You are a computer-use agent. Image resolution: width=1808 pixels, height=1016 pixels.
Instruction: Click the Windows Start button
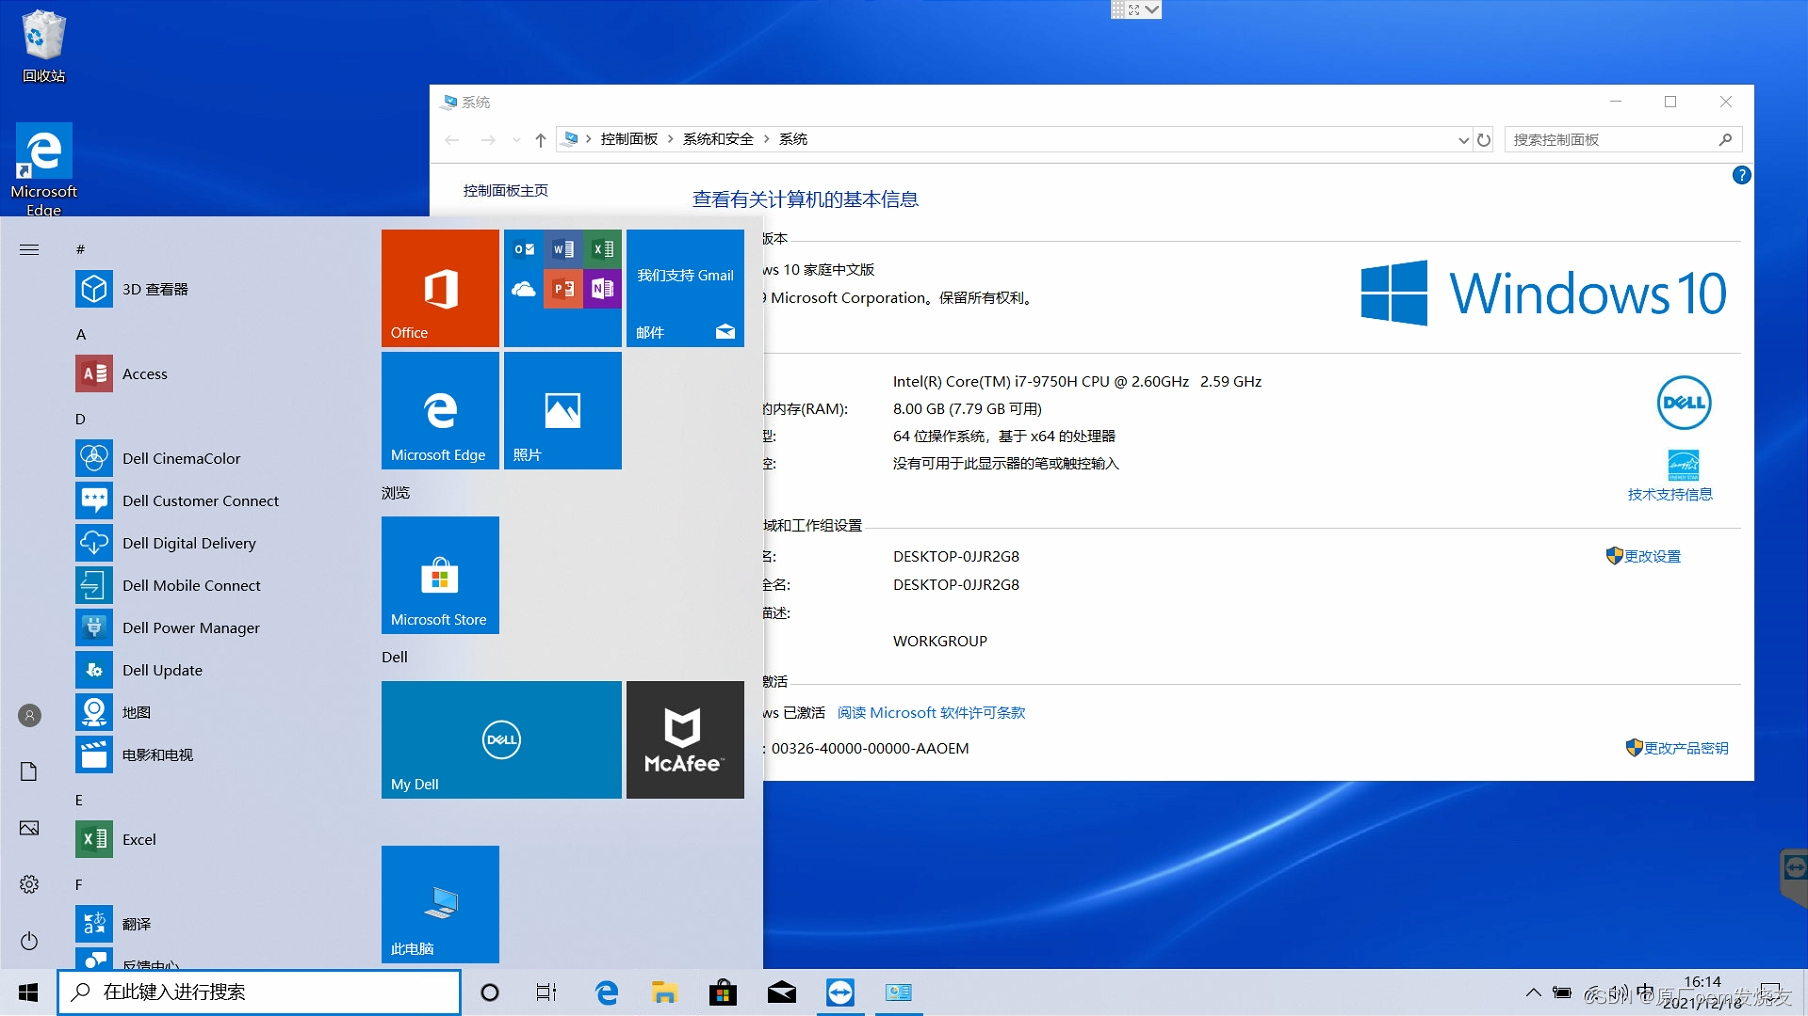pos(28,992)
